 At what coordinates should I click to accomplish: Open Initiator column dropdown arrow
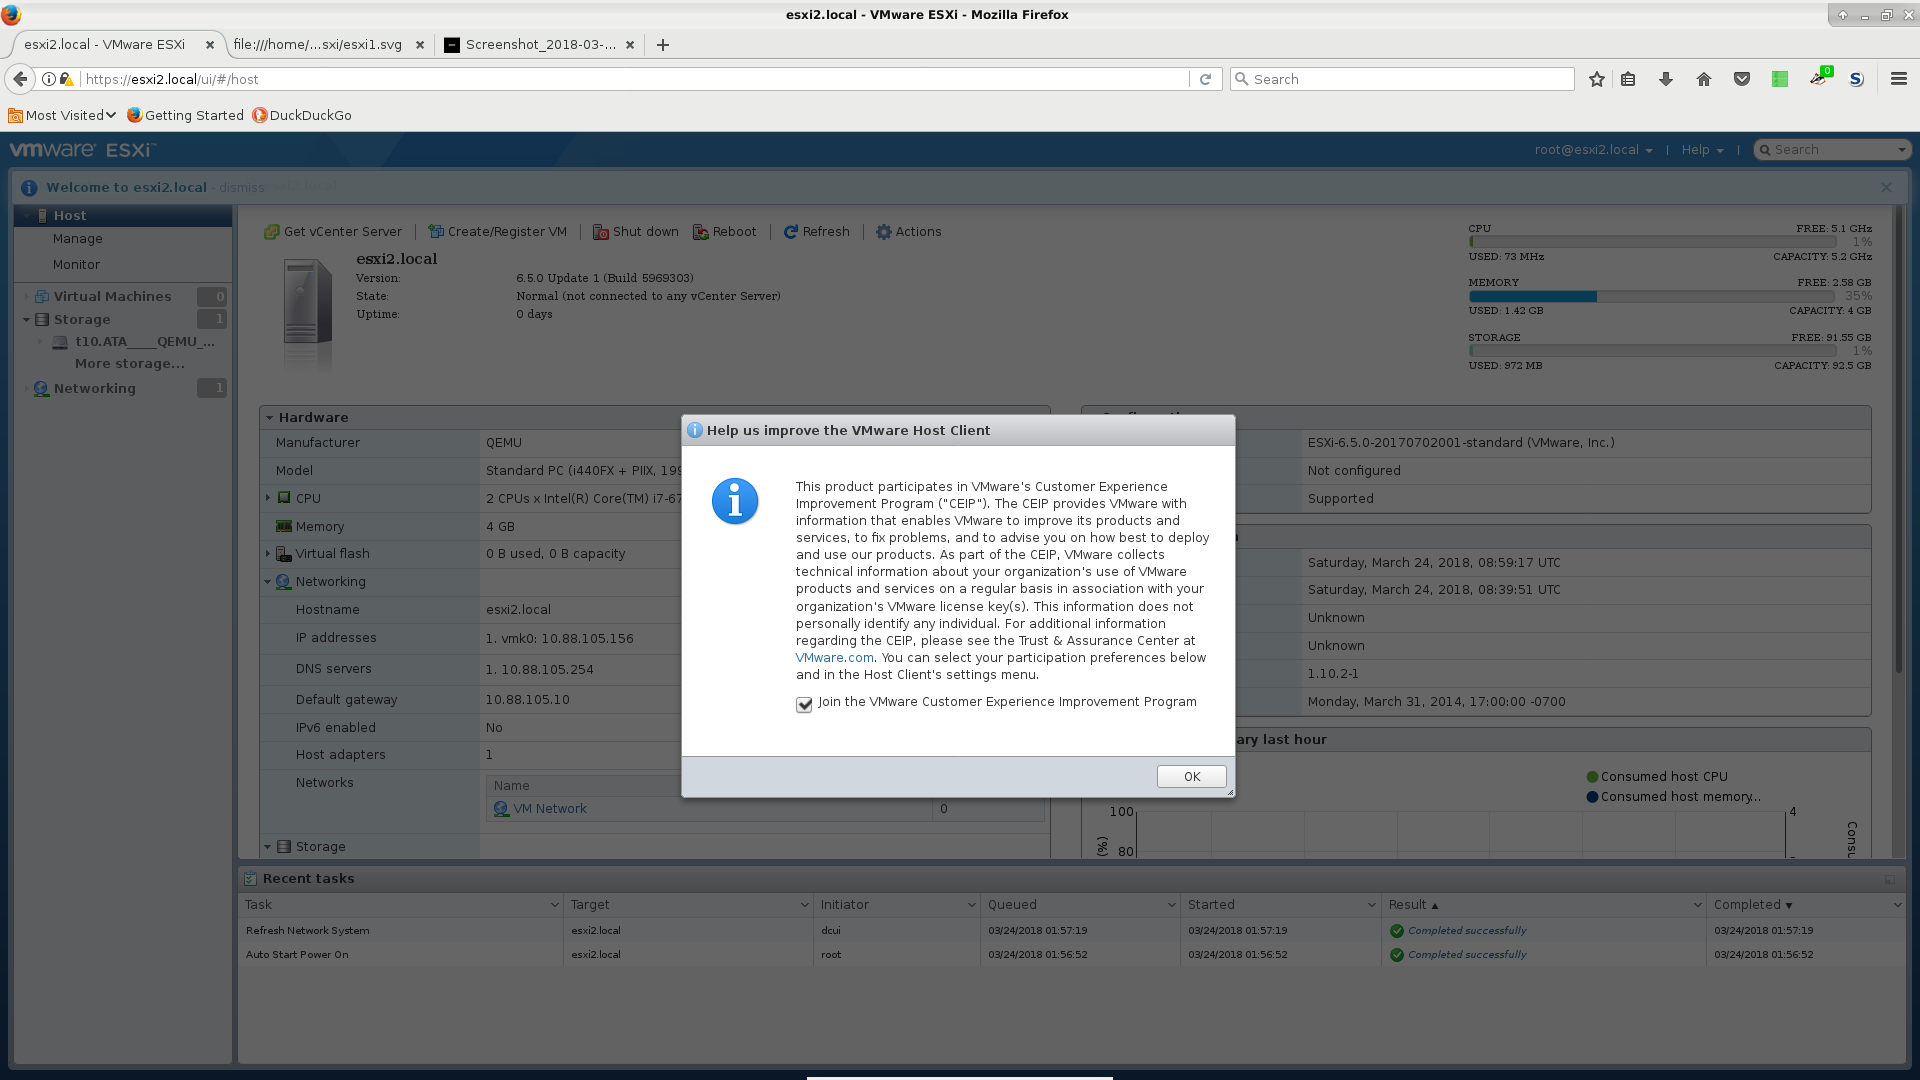pos(971,905)
